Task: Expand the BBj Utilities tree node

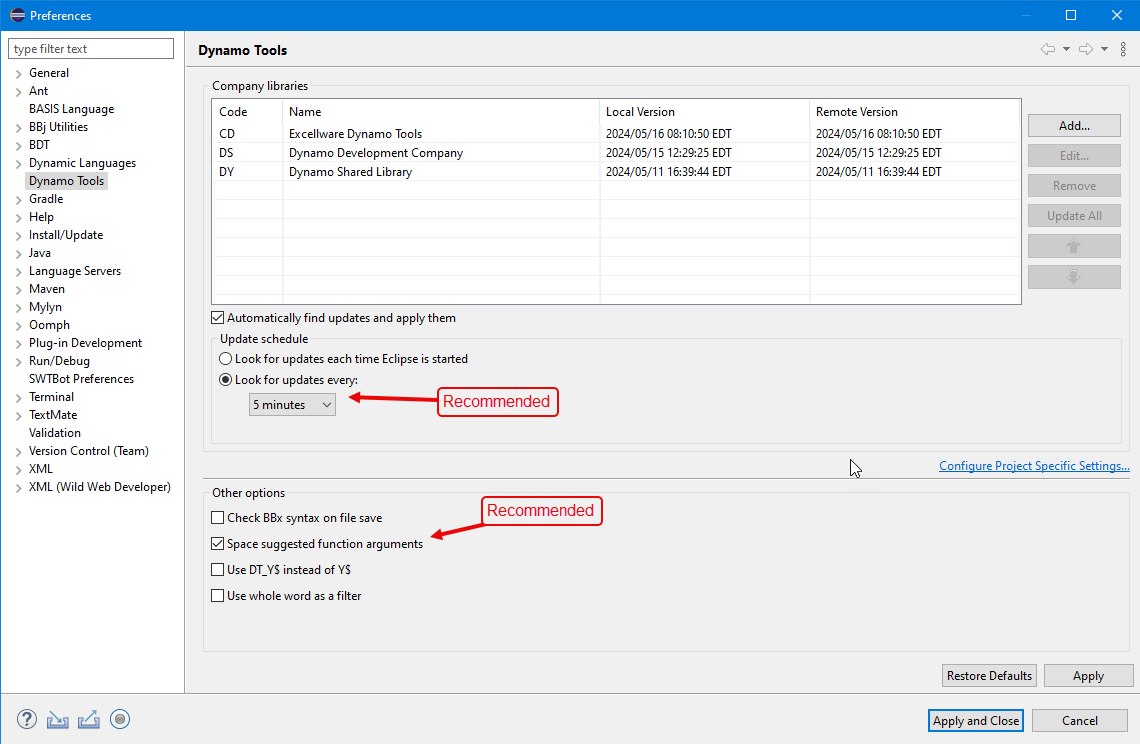Action: pos(18,127)
